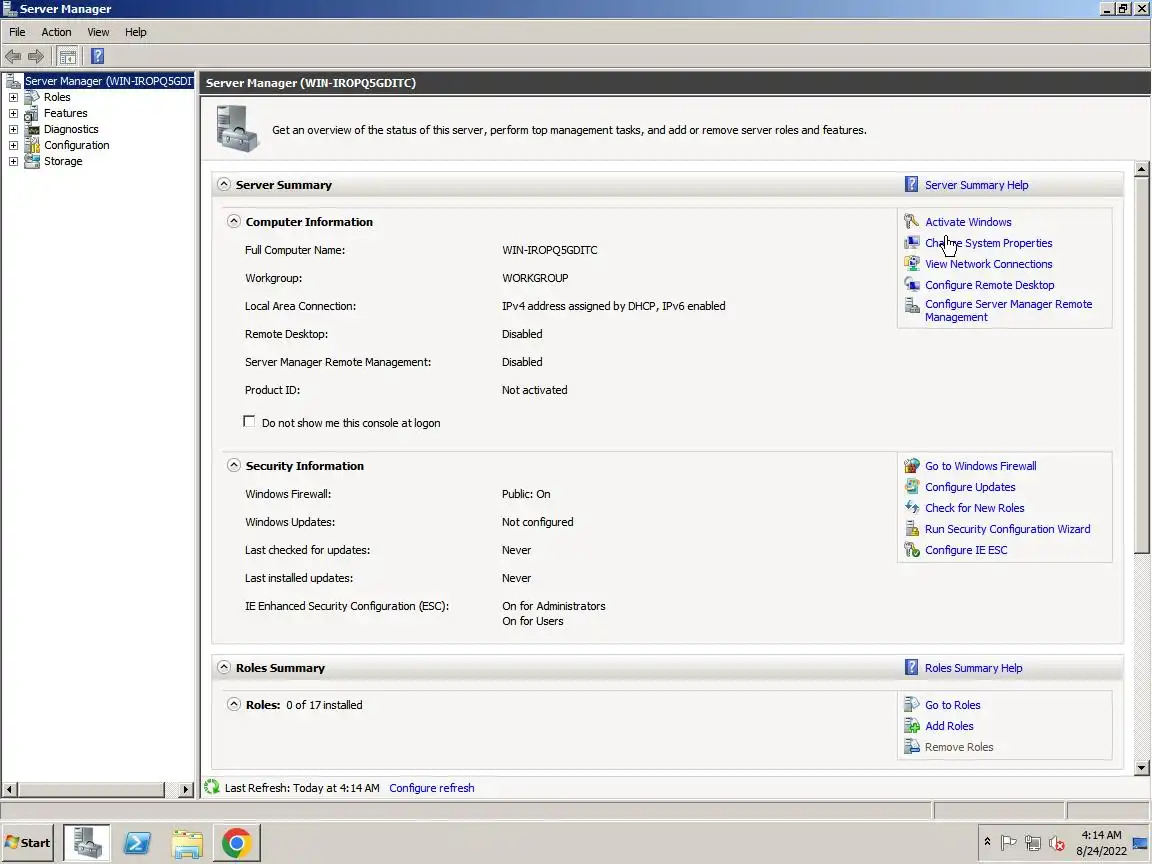The height and width of the screenshot is (864, 1152).
Task: Click the Activate Windows link
Action: point(968,222)
